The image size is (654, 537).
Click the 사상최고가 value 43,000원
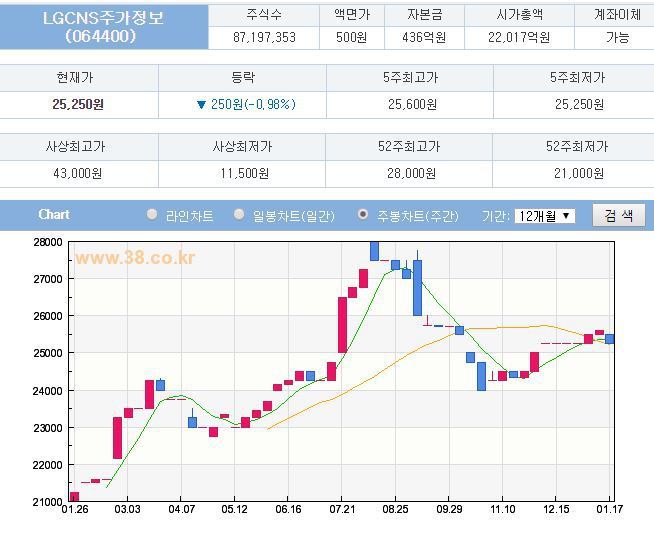click(x=78, y=173)
